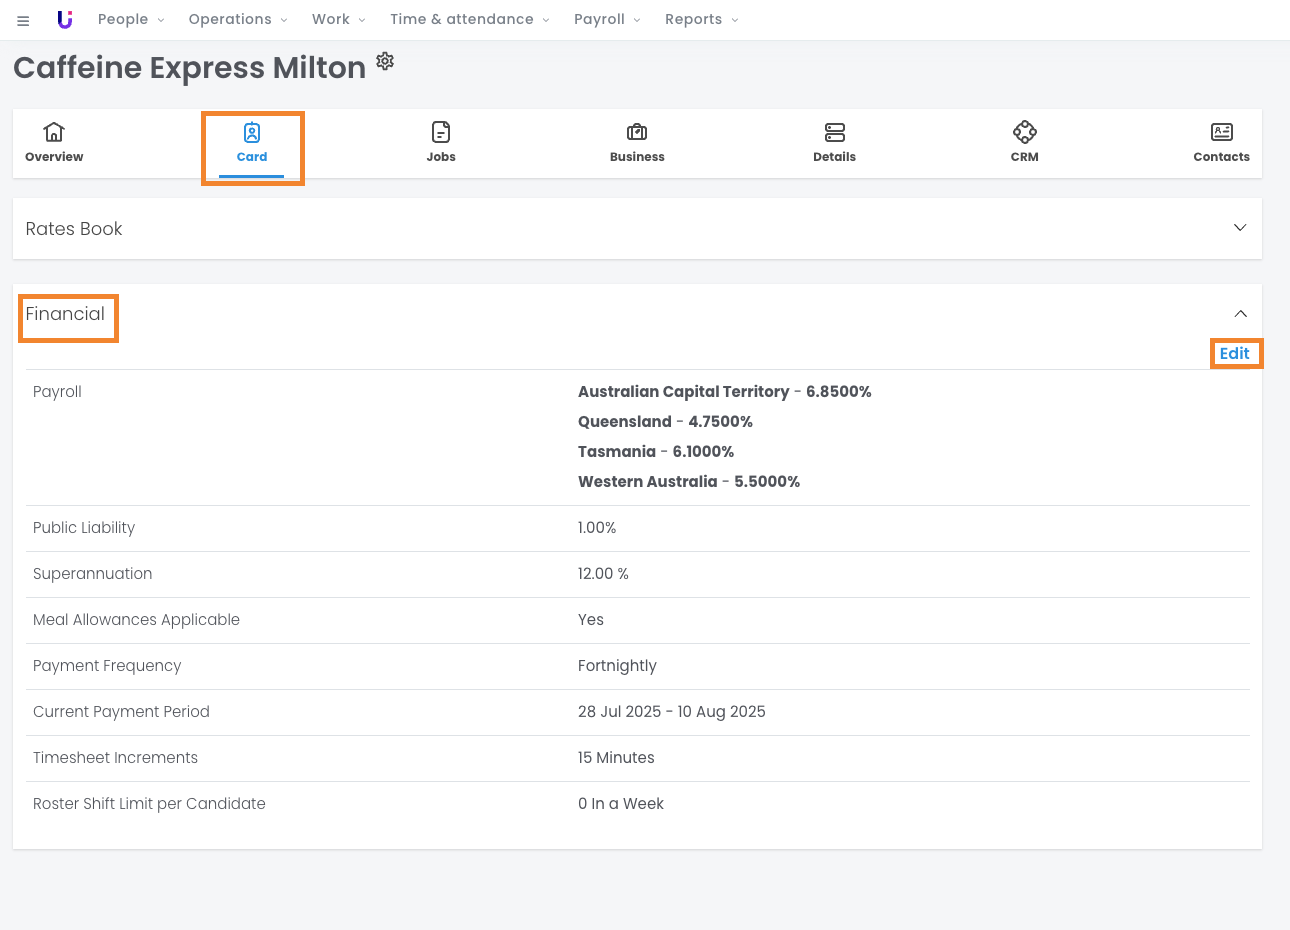Open Jobs via document icon
The width and height of the screenshot is (1290, 930).
441,132
